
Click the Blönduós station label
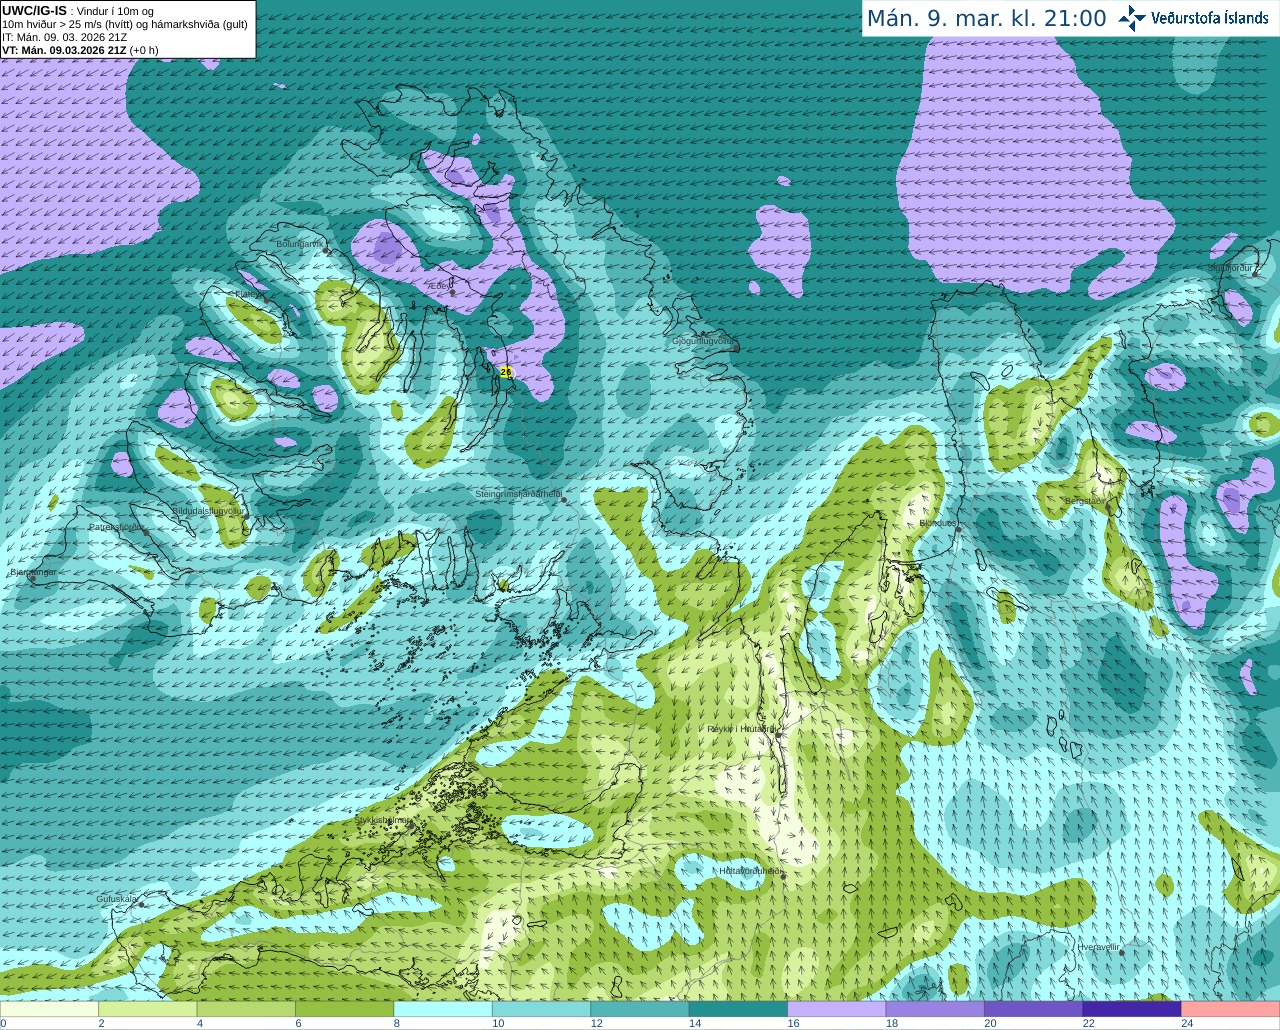click(x=937, y=523)
